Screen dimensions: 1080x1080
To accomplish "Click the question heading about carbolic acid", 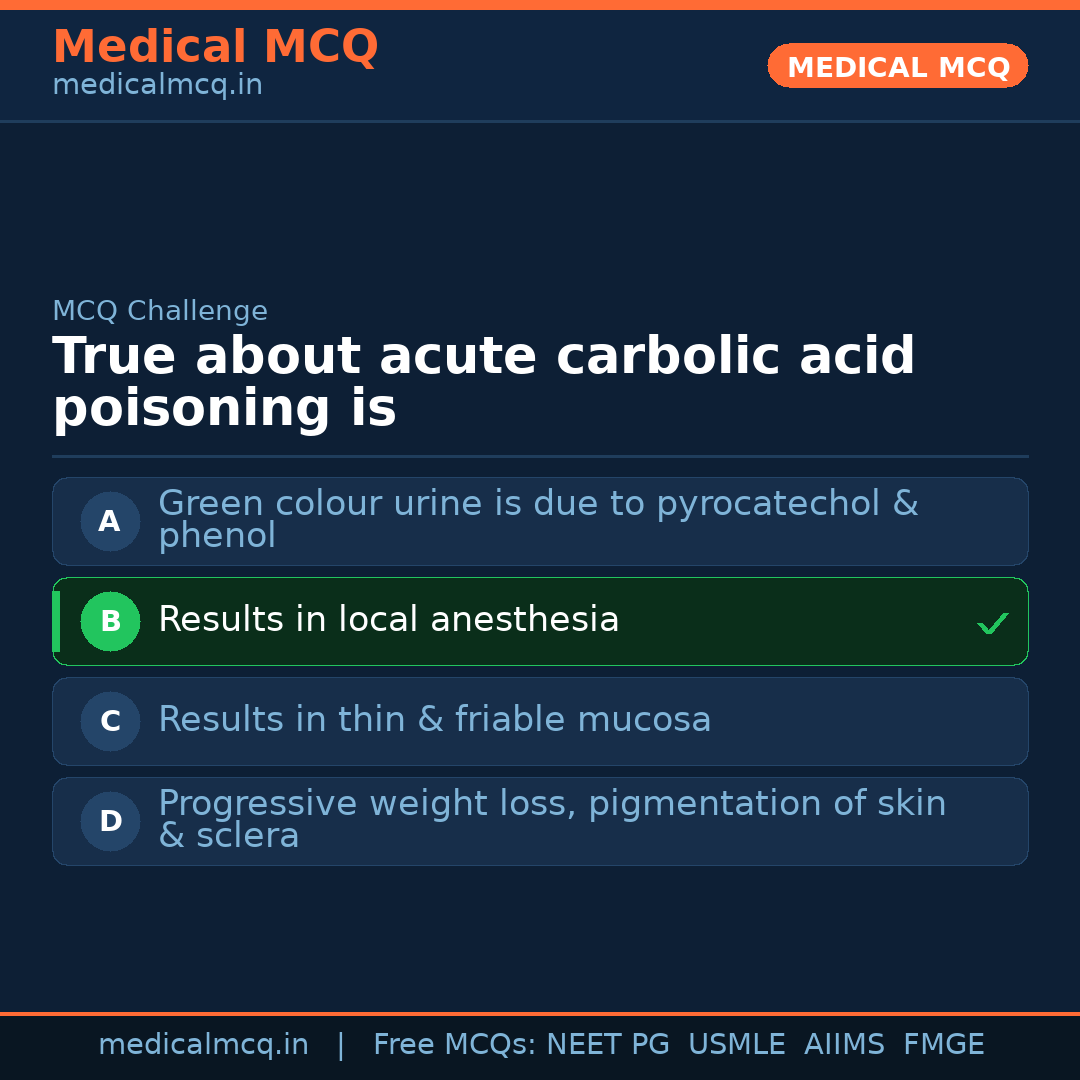I will pos(483,383).
